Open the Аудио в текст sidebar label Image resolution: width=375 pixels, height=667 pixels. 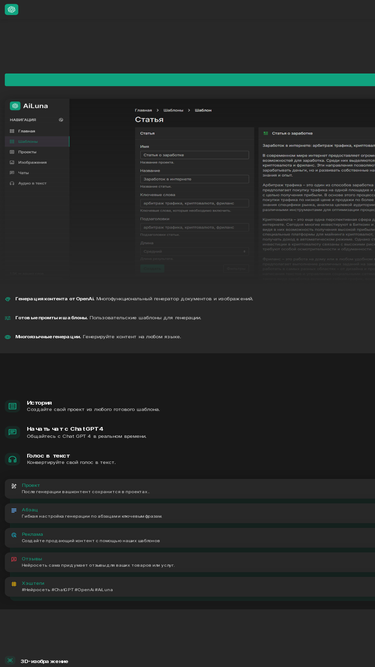[32, 183]
